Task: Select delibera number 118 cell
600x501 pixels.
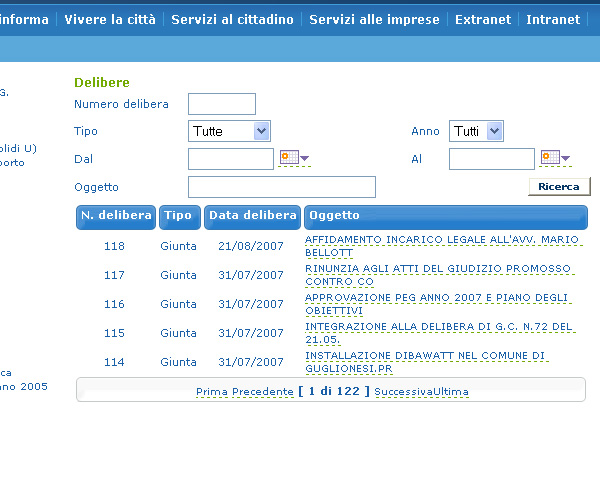Action: point(114,246)
